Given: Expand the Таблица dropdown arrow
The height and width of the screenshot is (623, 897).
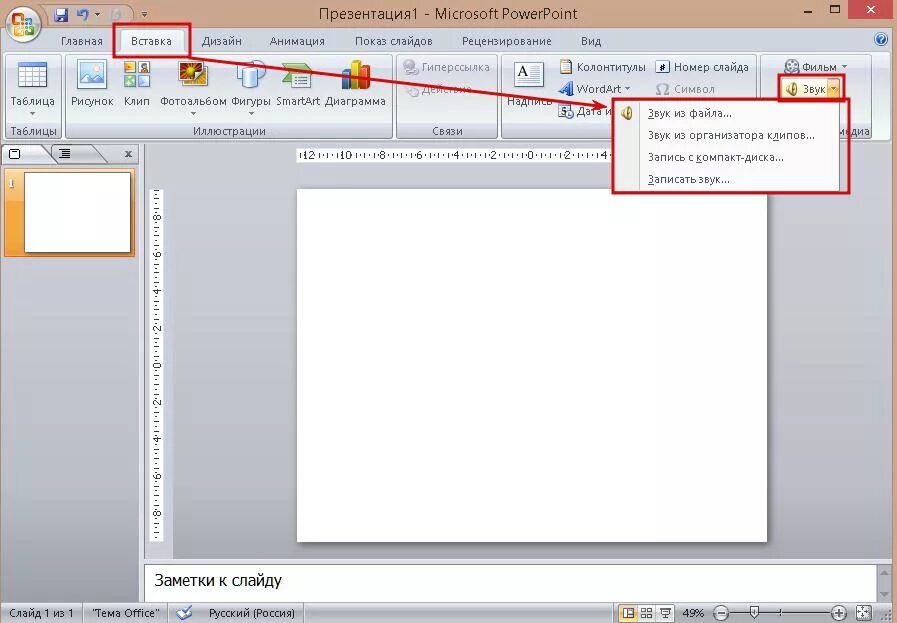Looking at the screenshot, I should coord(33,113).
